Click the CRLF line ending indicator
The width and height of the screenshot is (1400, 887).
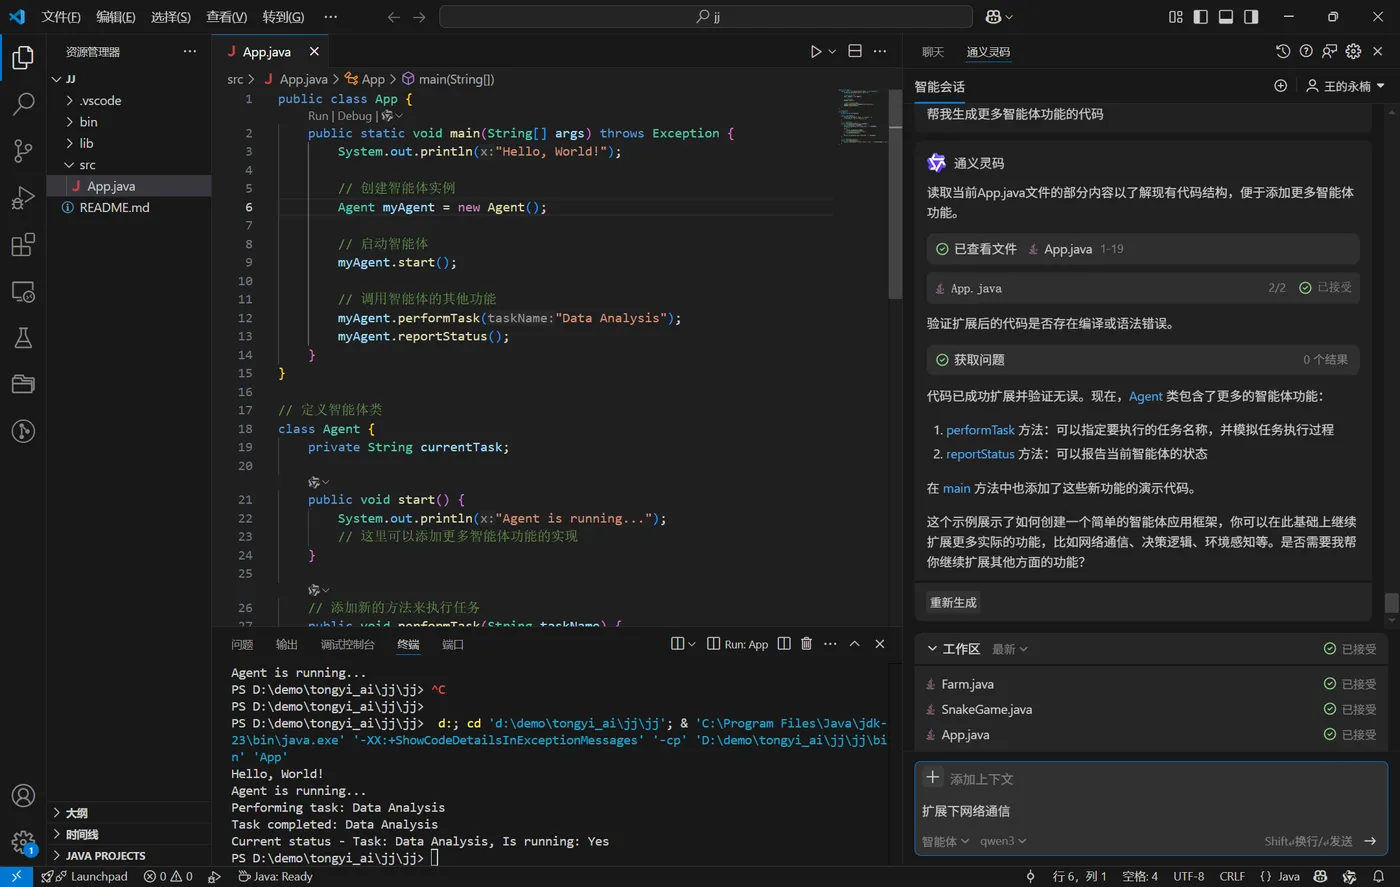[1232, 876]
